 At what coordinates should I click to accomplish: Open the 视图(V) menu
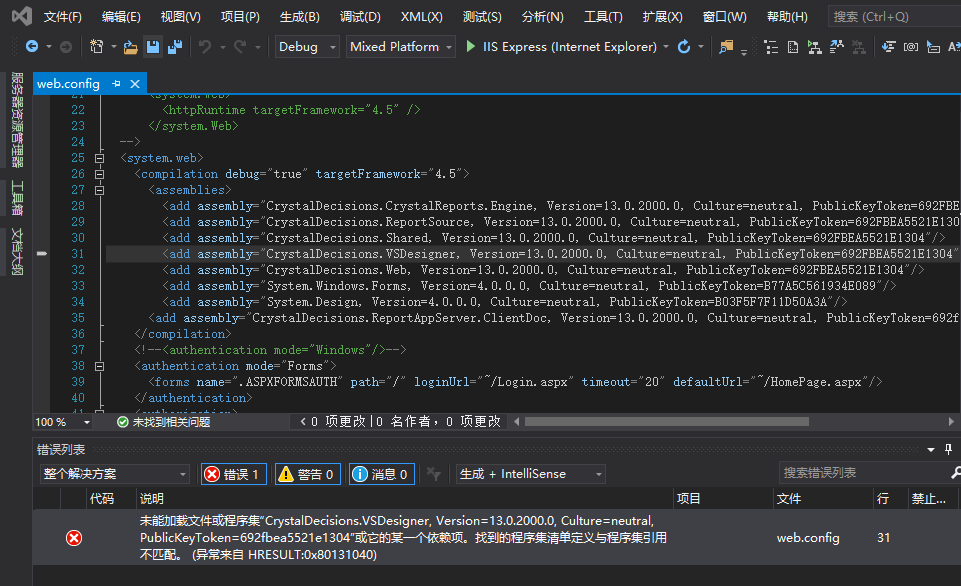coord(181,17)
